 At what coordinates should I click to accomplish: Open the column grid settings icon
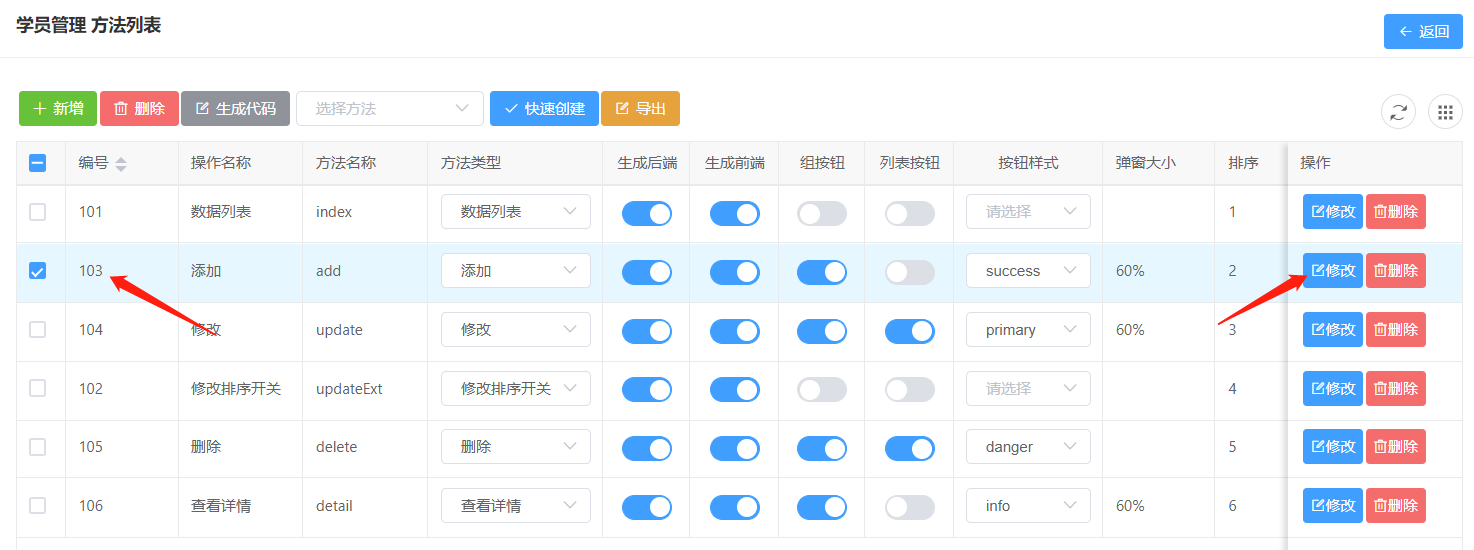[1445, 112]
